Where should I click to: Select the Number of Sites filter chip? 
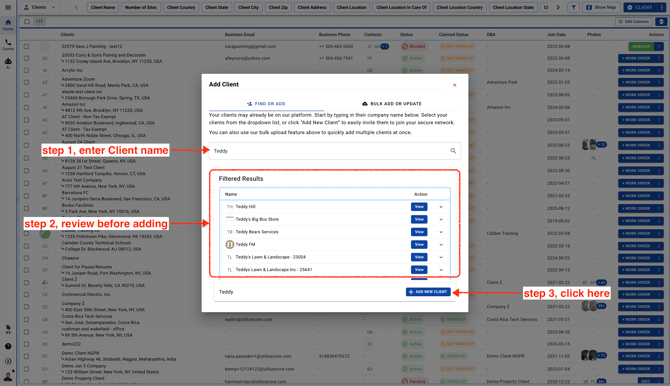[141, 7]
